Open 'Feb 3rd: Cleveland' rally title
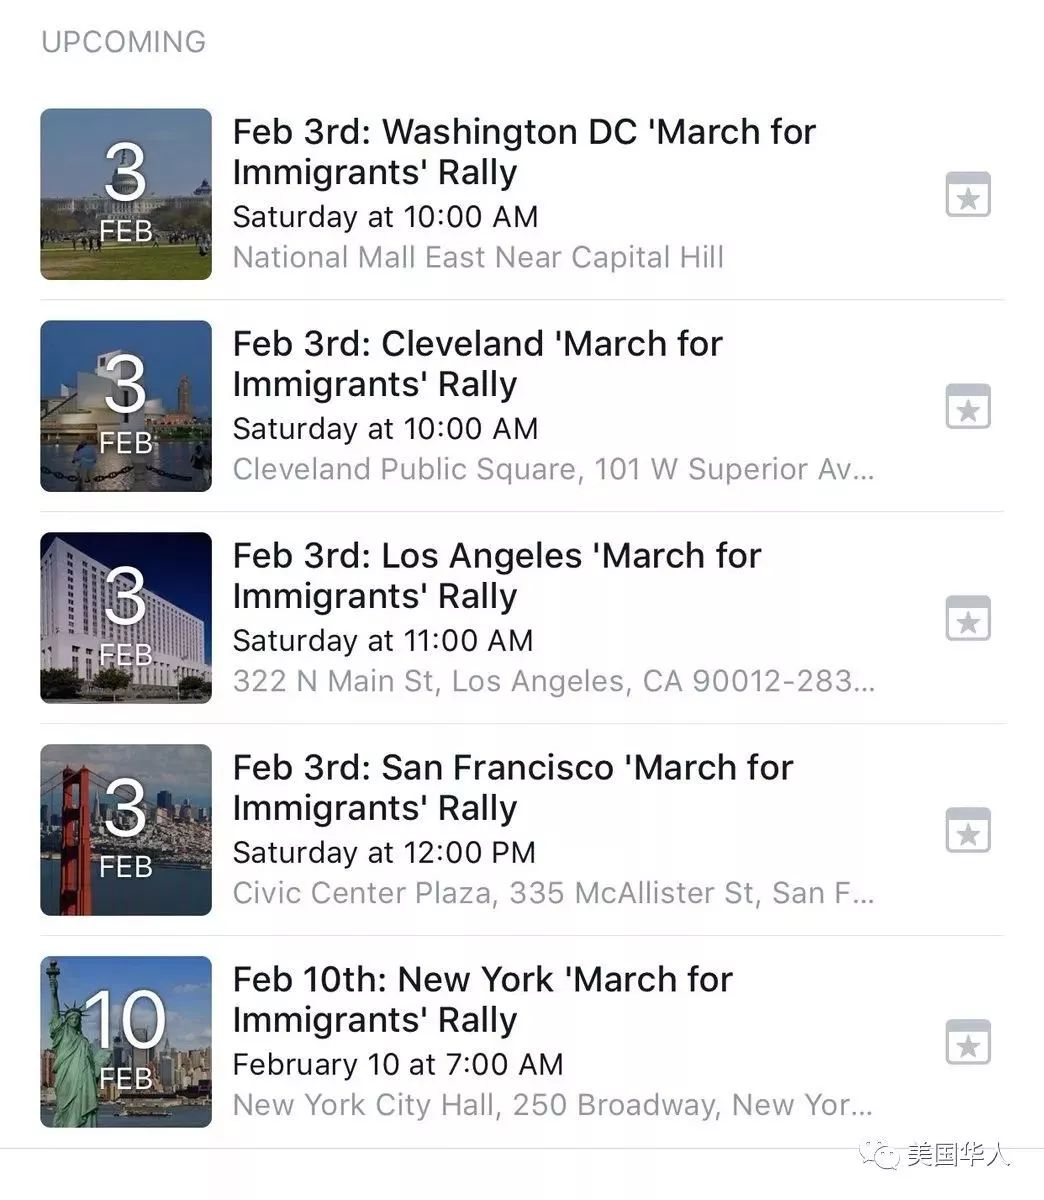The height and width of the screenshot is (1200, 1044). pos(477,364)
